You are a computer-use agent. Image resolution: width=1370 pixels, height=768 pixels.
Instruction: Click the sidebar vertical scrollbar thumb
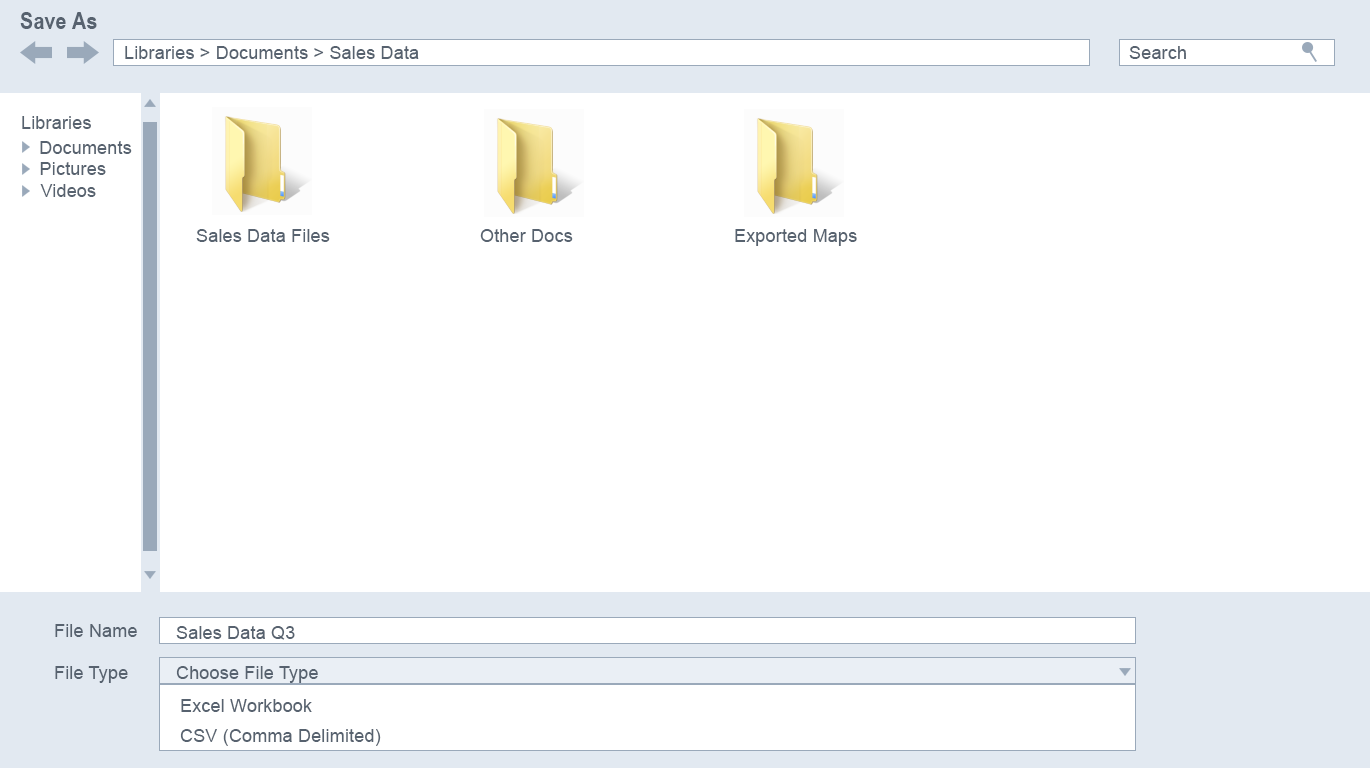pos(150,337)
